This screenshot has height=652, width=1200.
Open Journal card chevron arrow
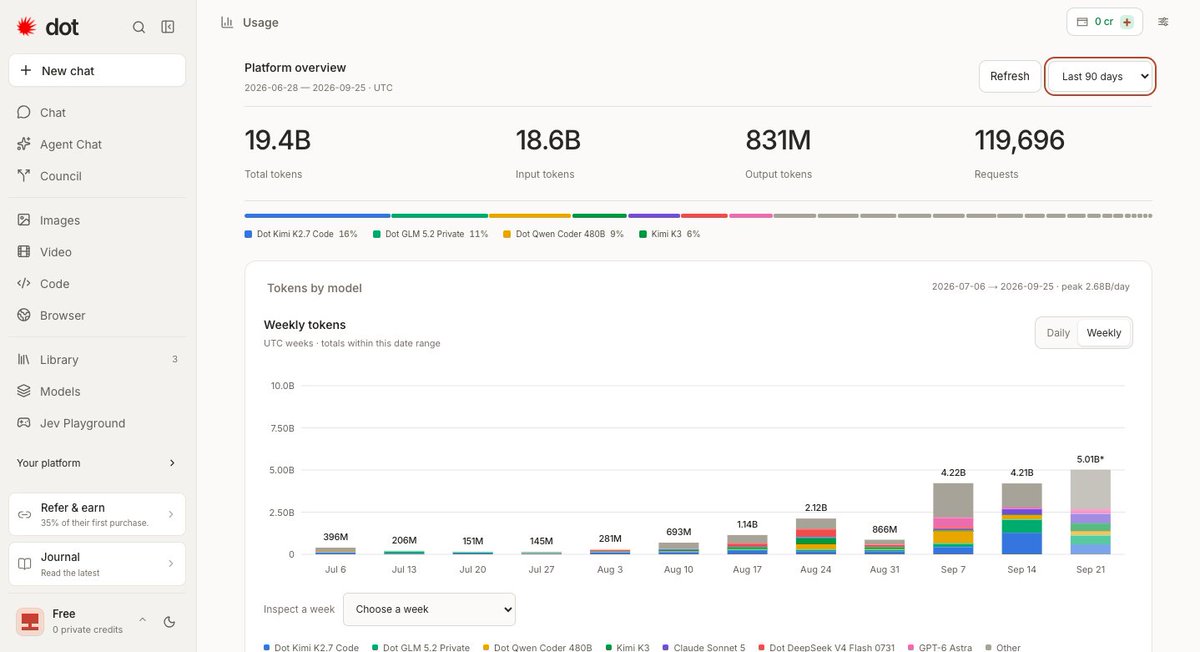click(x=170, y=564)
